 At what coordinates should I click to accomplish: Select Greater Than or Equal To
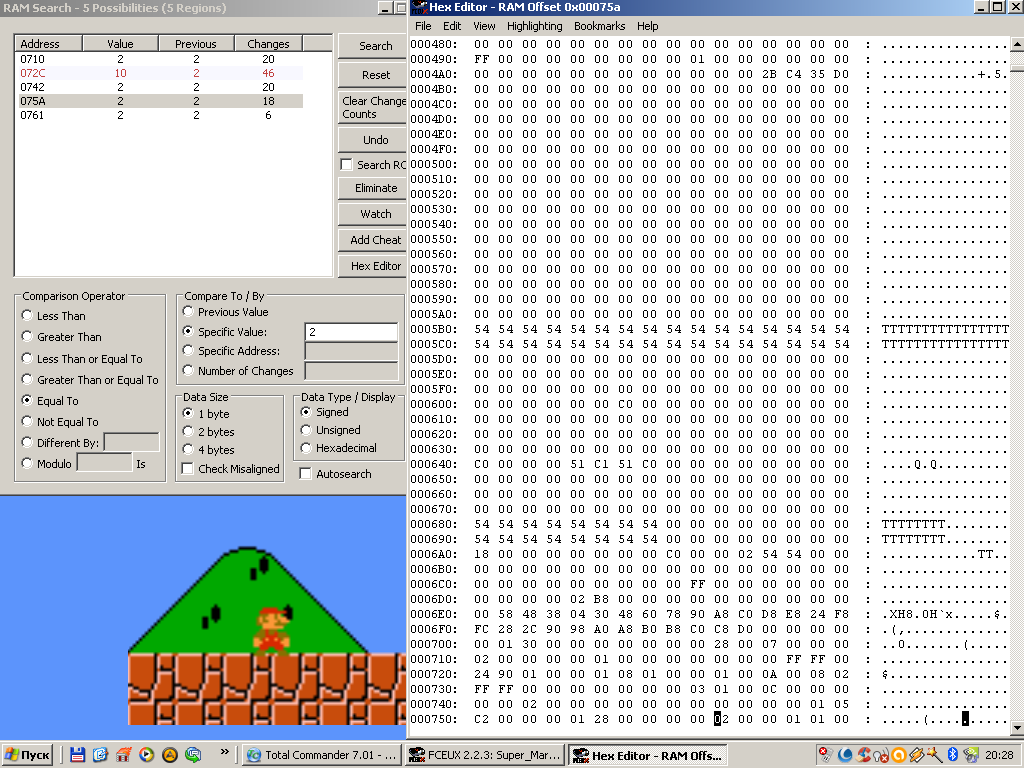27,379
